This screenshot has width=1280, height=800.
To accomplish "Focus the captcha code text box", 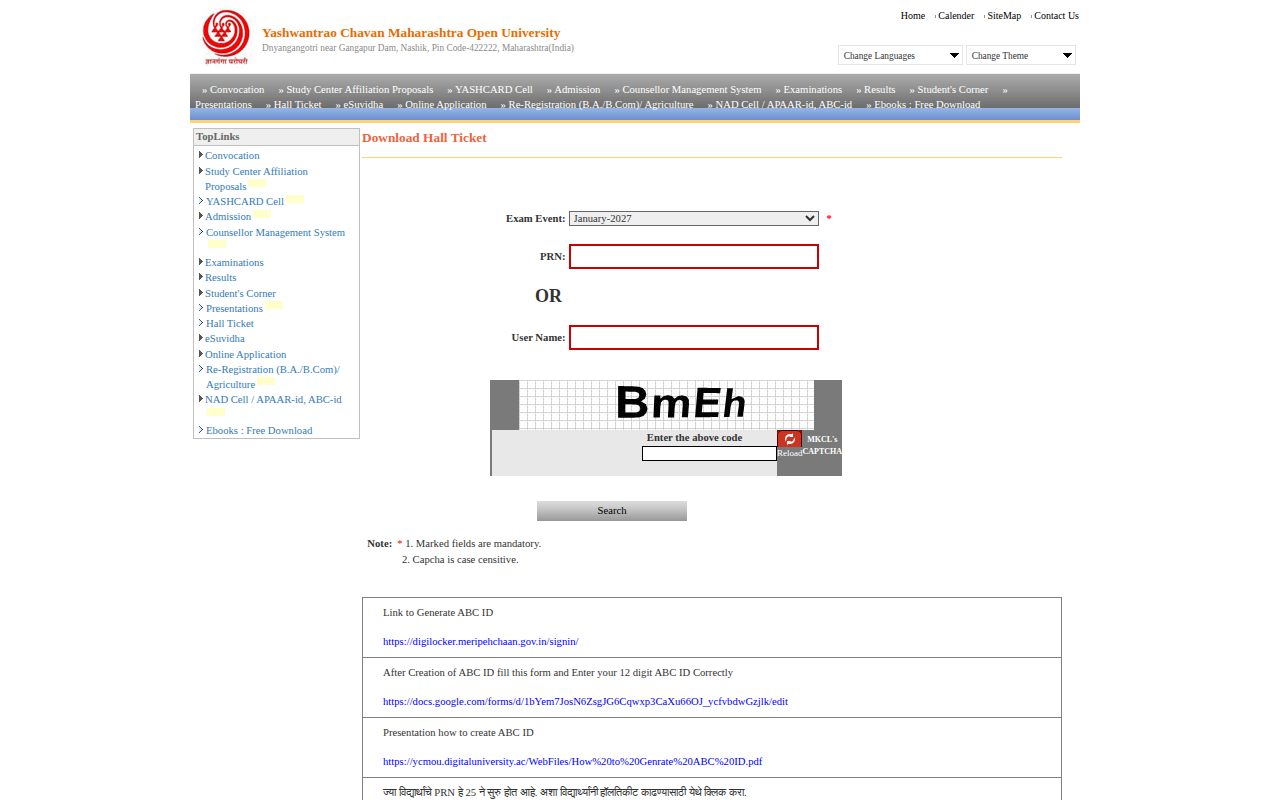I will 709,453.
